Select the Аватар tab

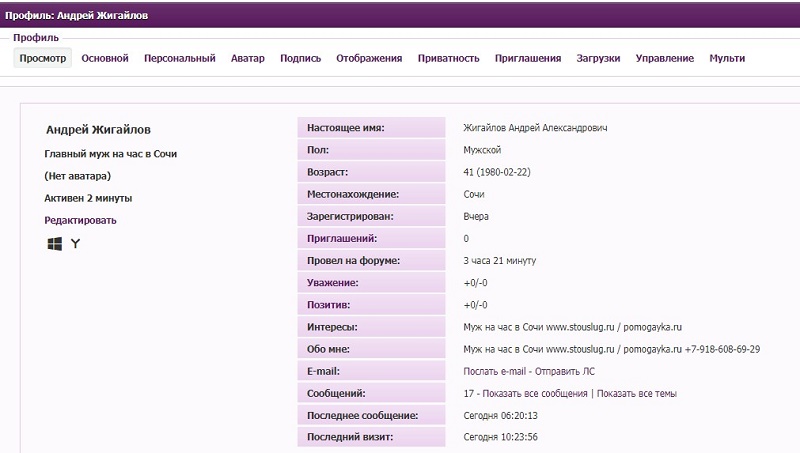pos(248,58)
